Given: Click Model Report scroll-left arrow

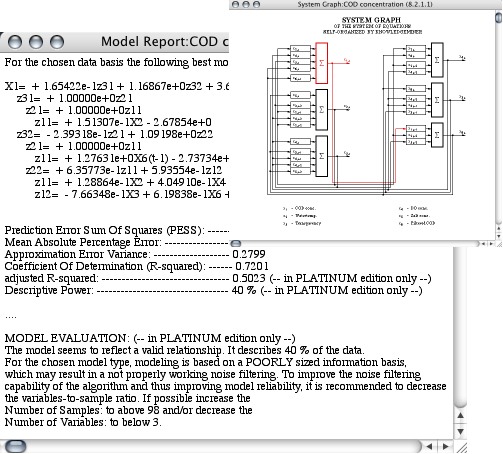Looking at the screenshot, I should (430, 447).
